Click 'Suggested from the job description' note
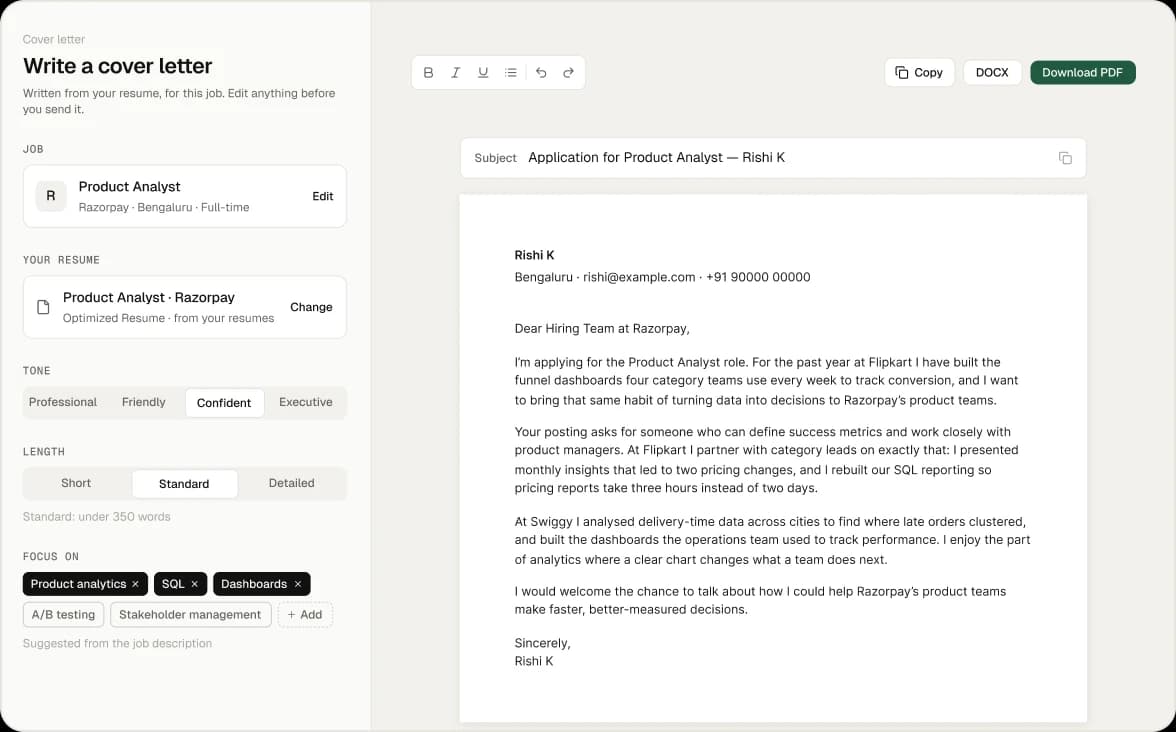Image resolution: width=1176 pixels, height=732 pixels. click(117, 644)
